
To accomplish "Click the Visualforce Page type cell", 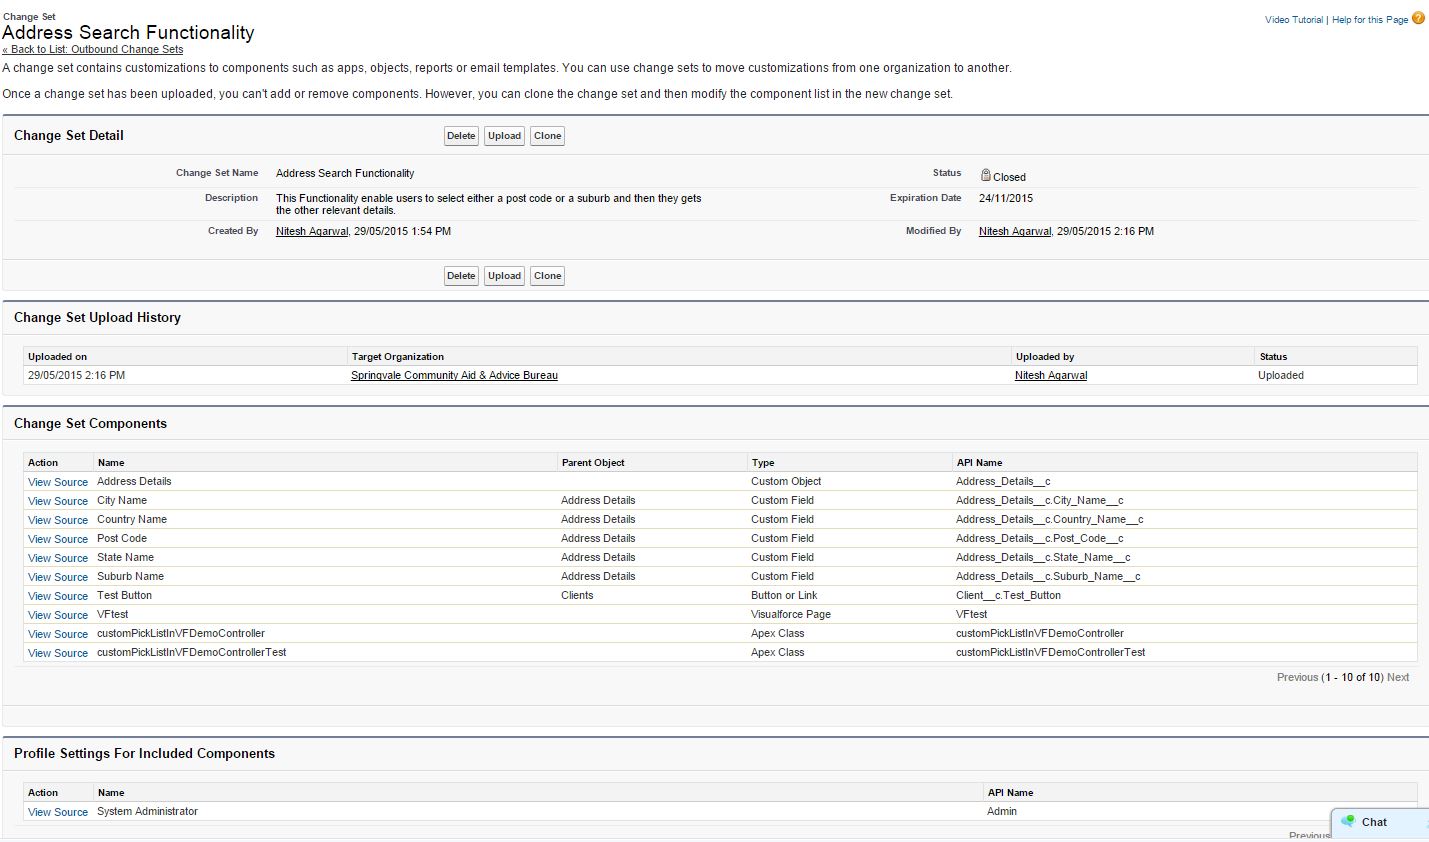I will (791, 614).
